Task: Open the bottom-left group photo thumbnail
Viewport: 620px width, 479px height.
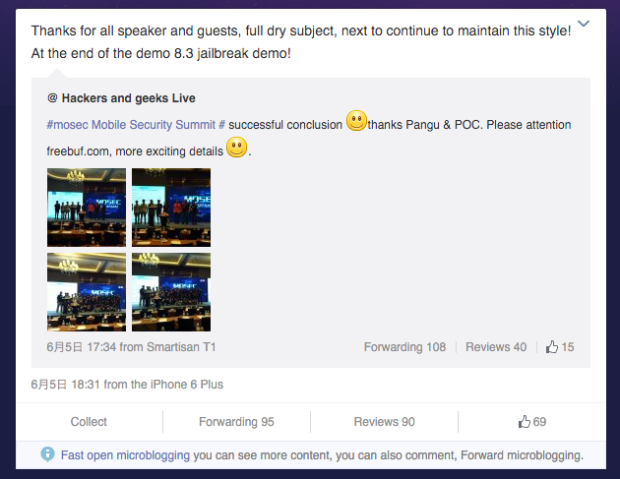Action: click(87, 292)
